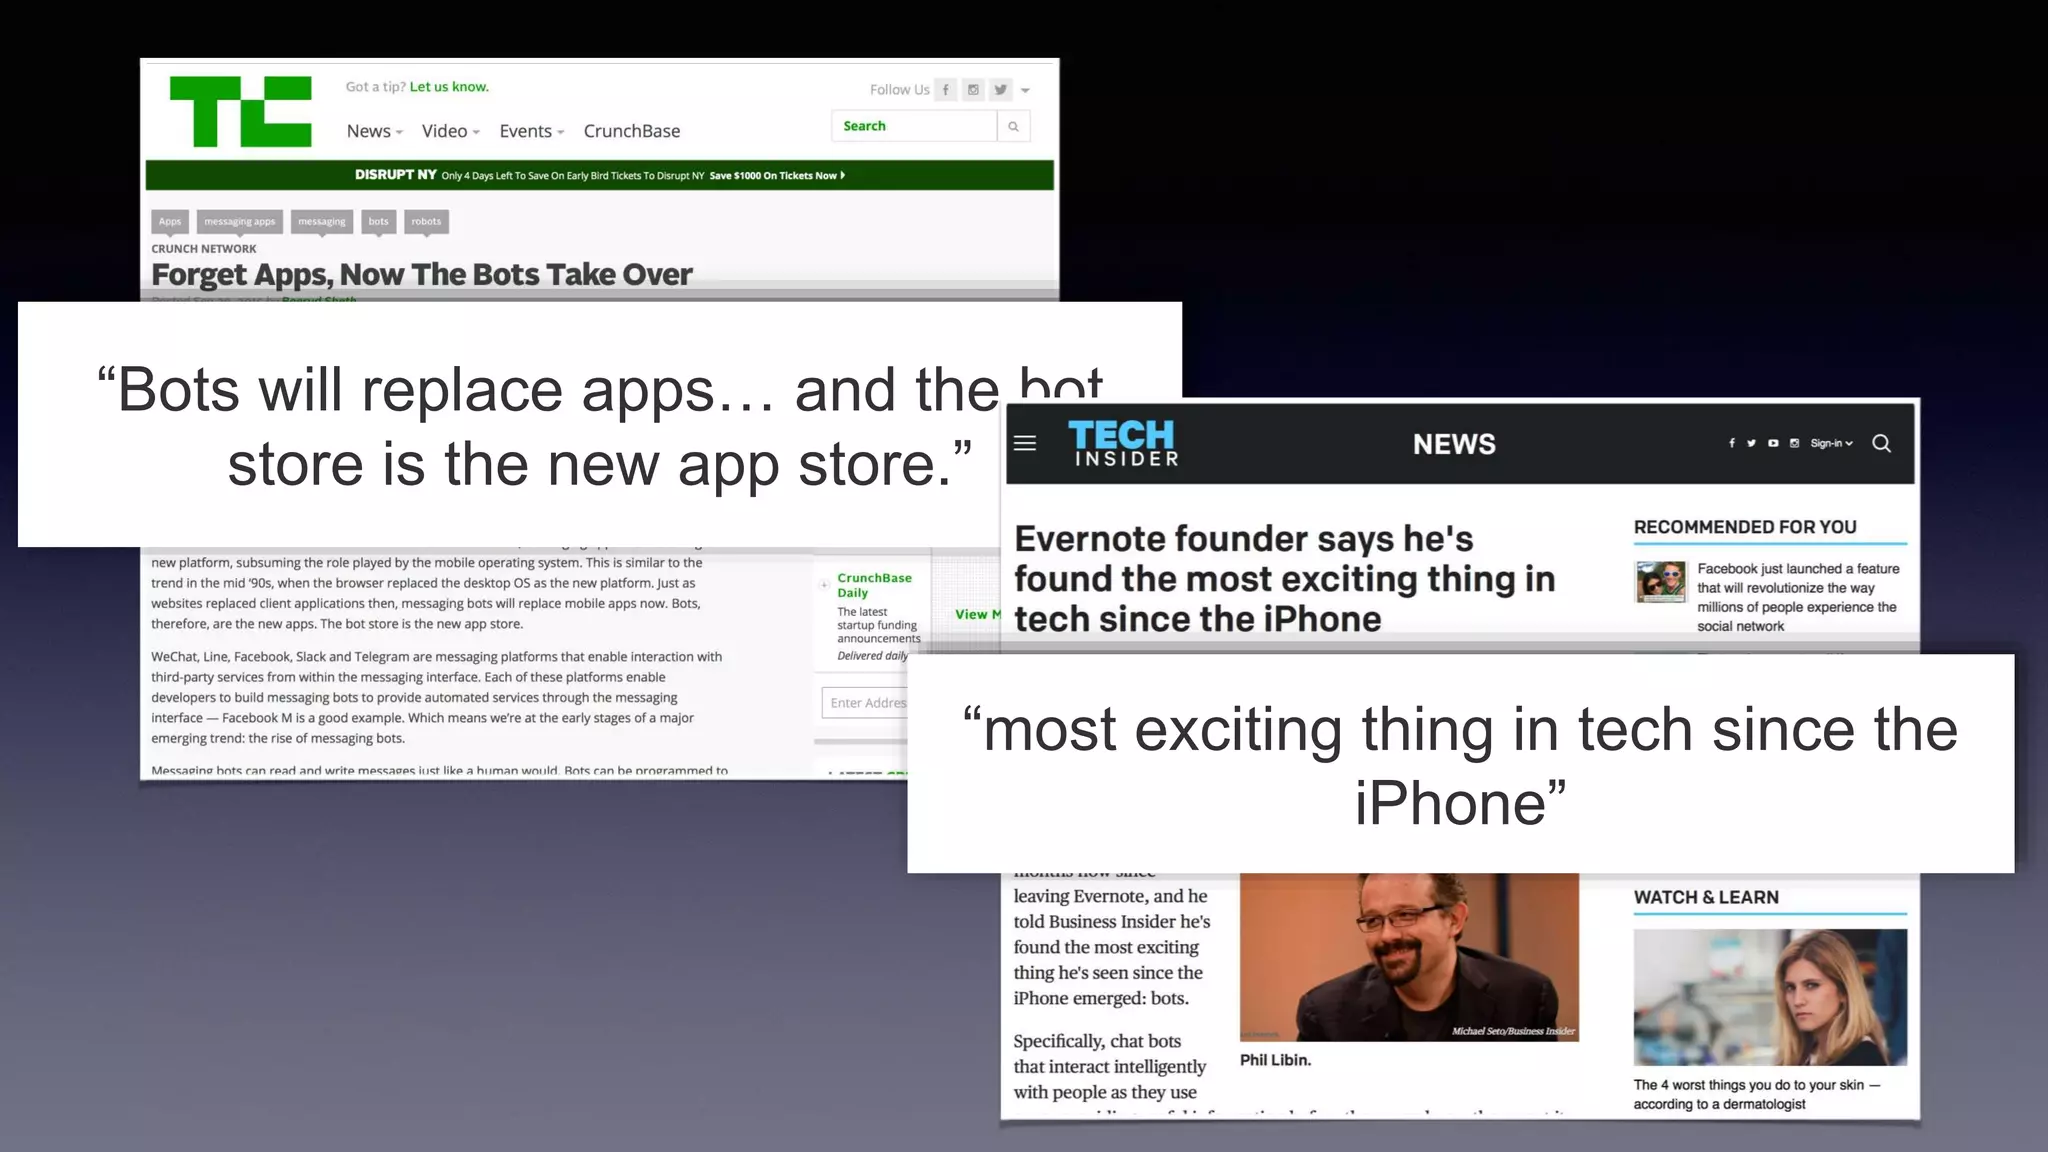Select the "messaging" tag
Viewport: 2048px width, 1152px height.
tap(322, 222)
